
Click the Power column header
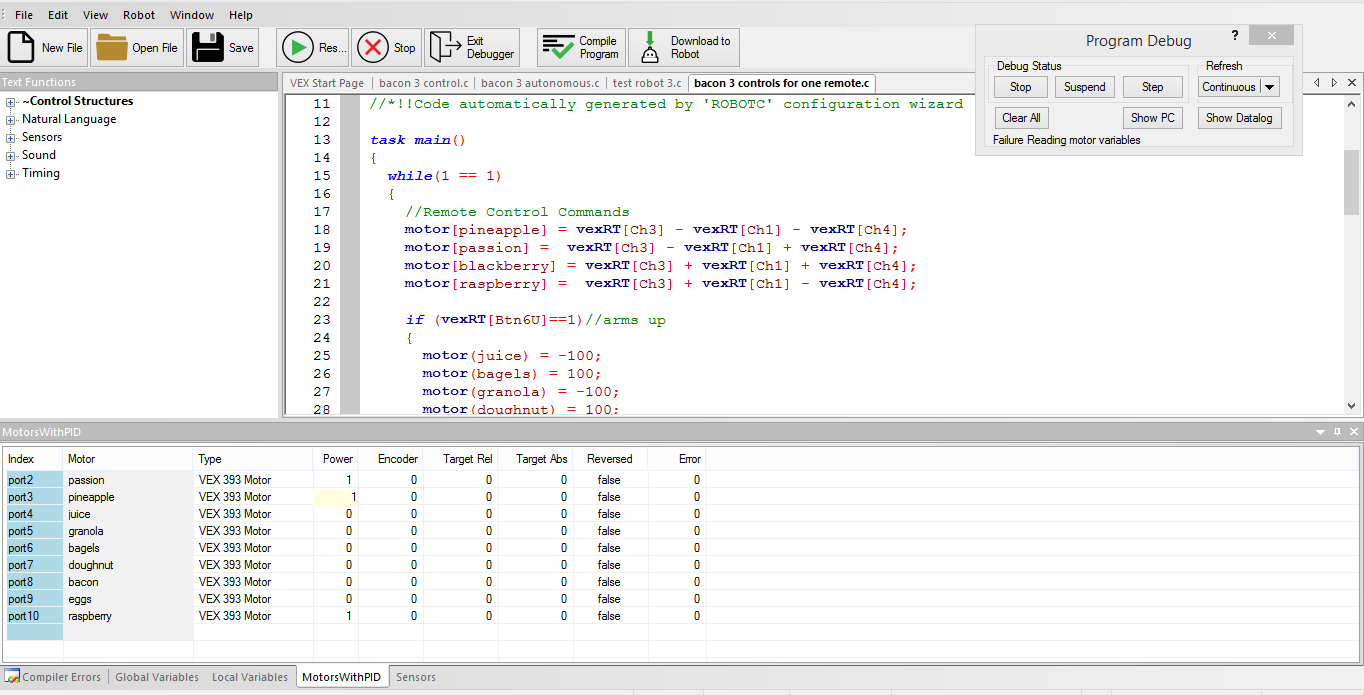click(336, 459)
